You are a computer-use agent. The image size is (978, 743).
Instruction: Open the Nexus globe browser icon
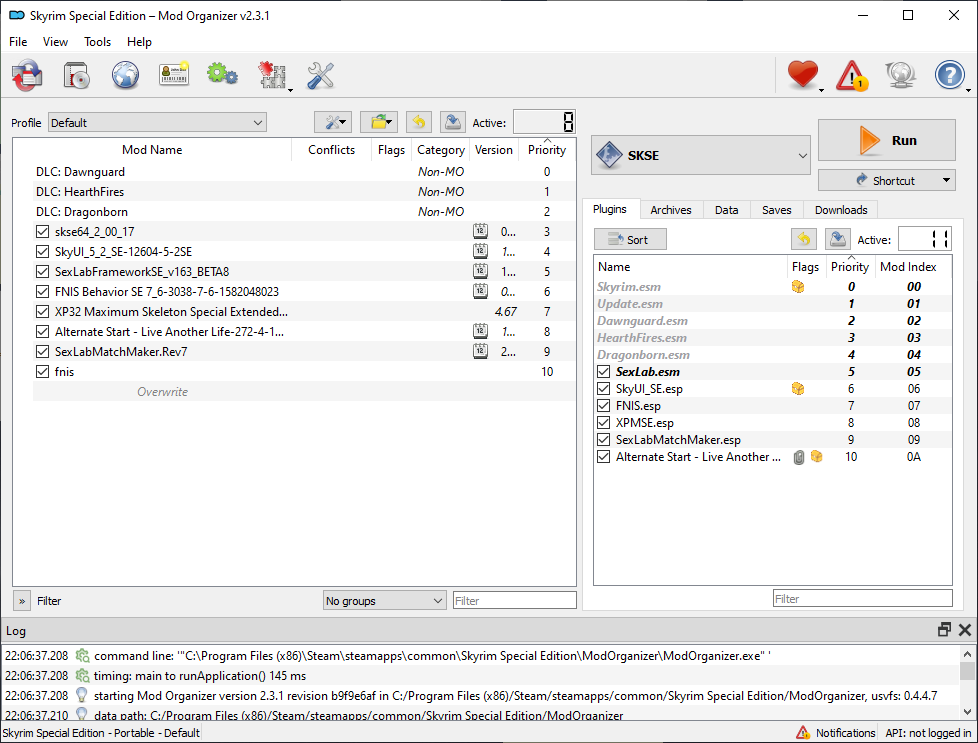125,75
